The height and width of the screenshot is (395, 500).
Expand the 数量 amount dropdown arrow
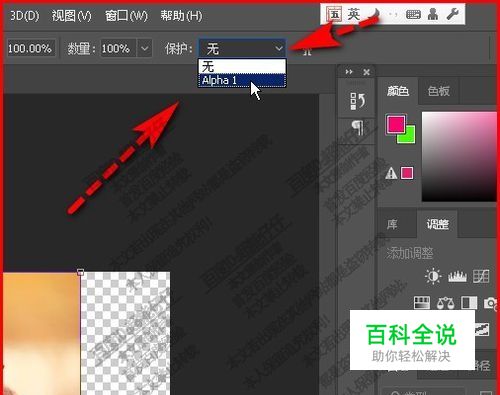coord(145,49)
